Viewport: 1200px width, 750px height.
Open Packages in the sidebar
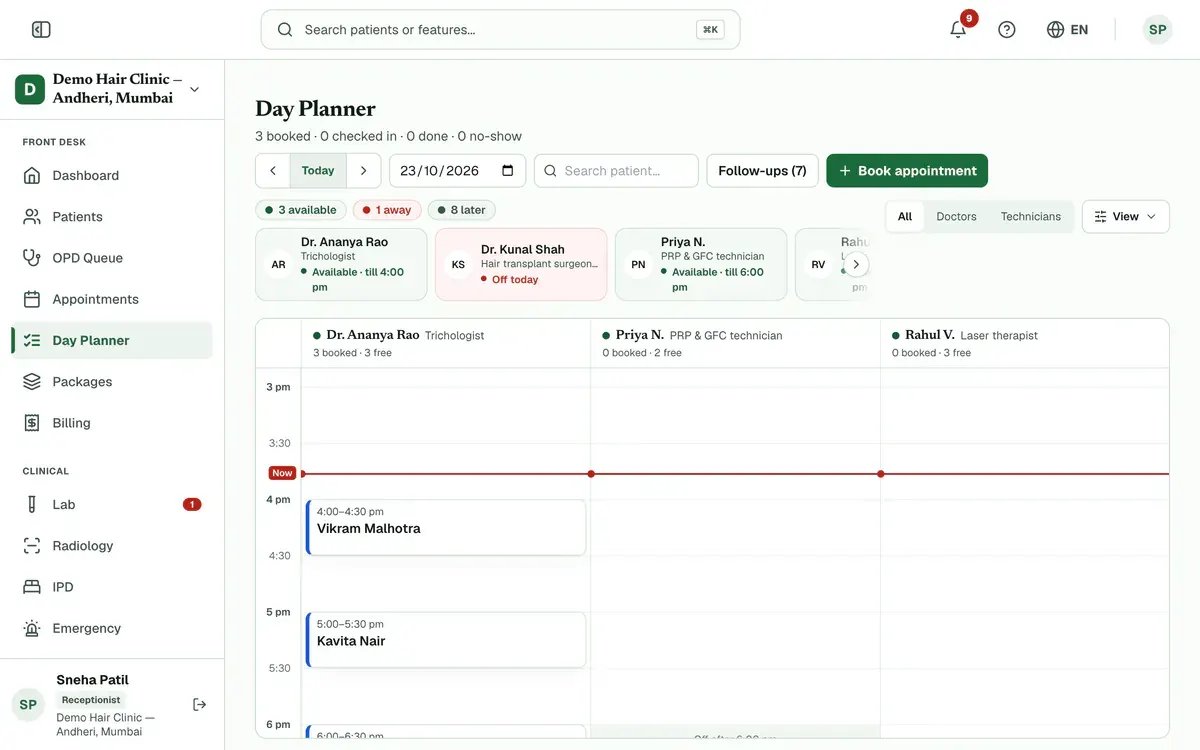112,382
